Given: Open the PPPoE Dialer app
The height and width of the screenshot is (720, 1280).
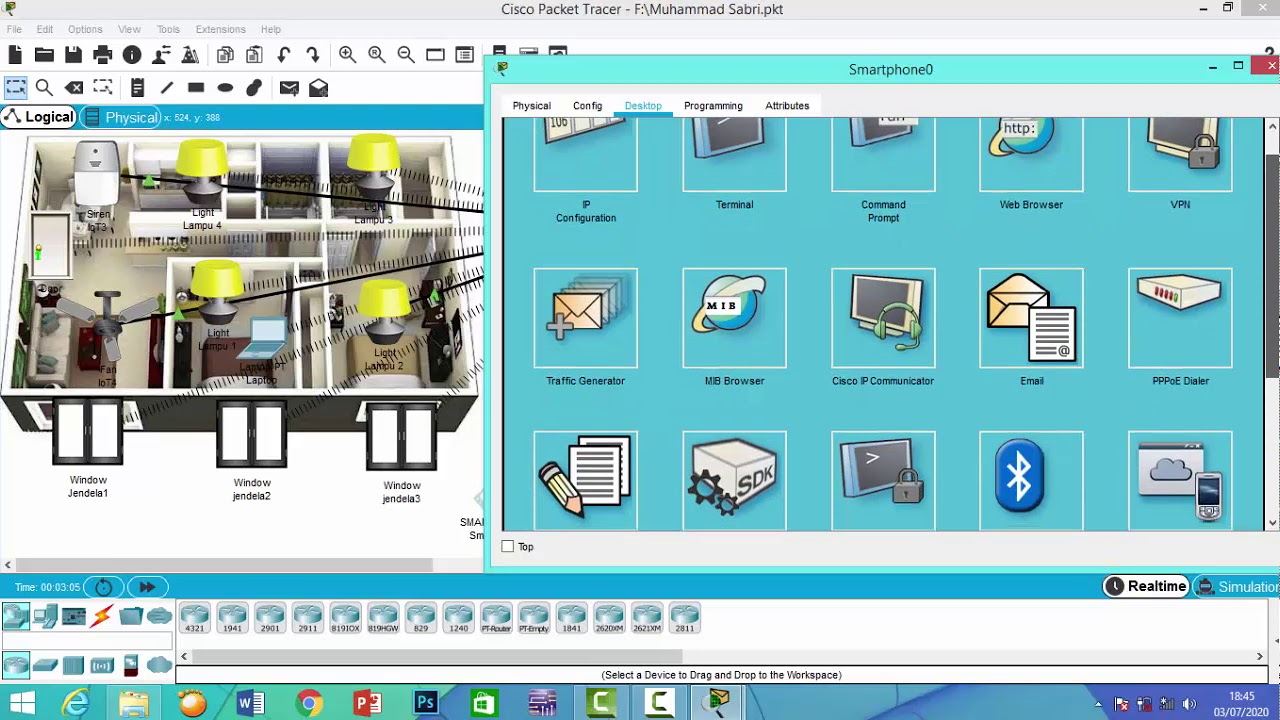Looking at the screenshot, I should pyautogui.click(x=1180, y=319).
